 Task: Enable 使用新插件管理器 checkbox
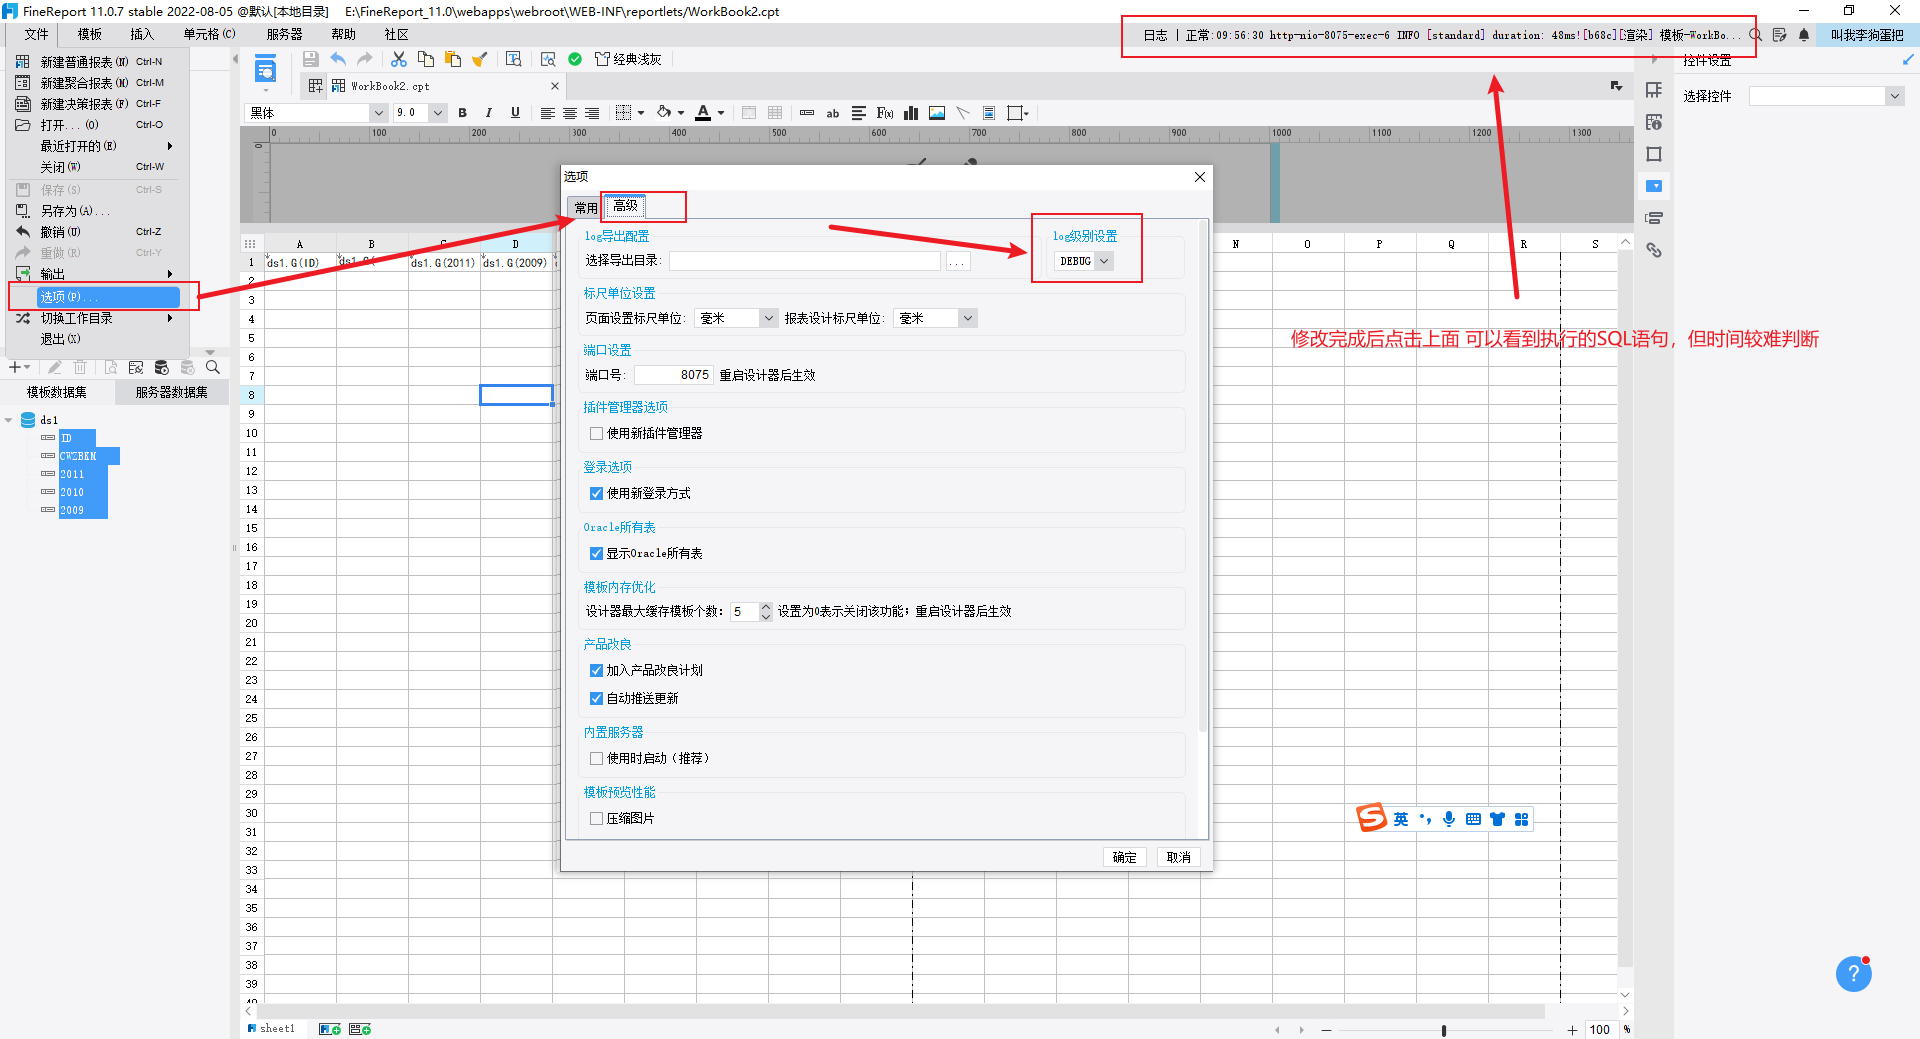coord(597,434)
